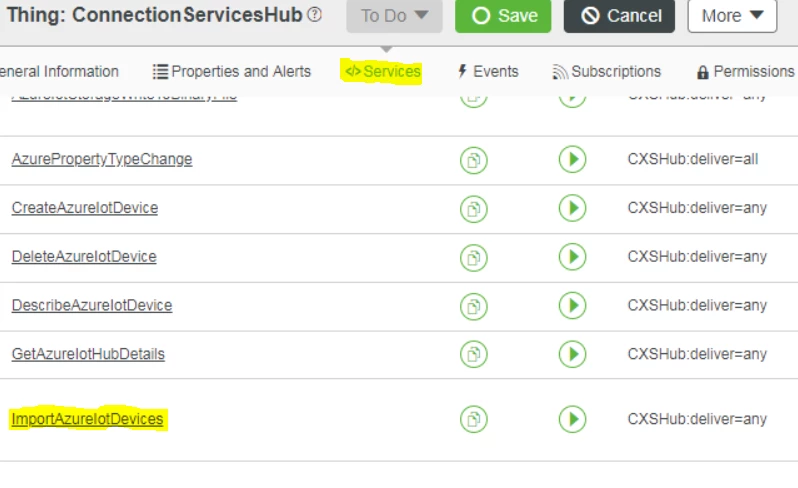Execute the ImportAzureIotDevices service
The image size is (798, 488).
[573, 419]
